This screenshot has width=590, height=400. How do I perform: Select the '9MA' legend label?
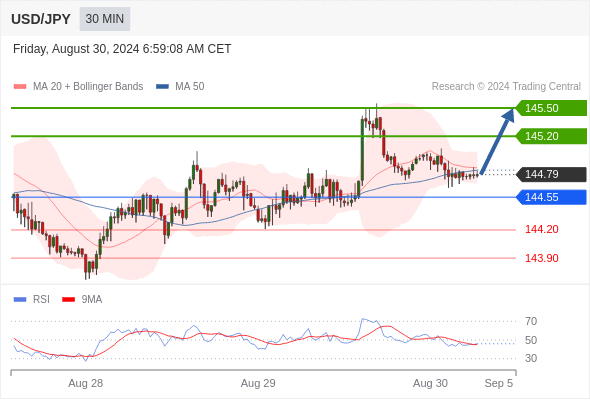[92, 300]
